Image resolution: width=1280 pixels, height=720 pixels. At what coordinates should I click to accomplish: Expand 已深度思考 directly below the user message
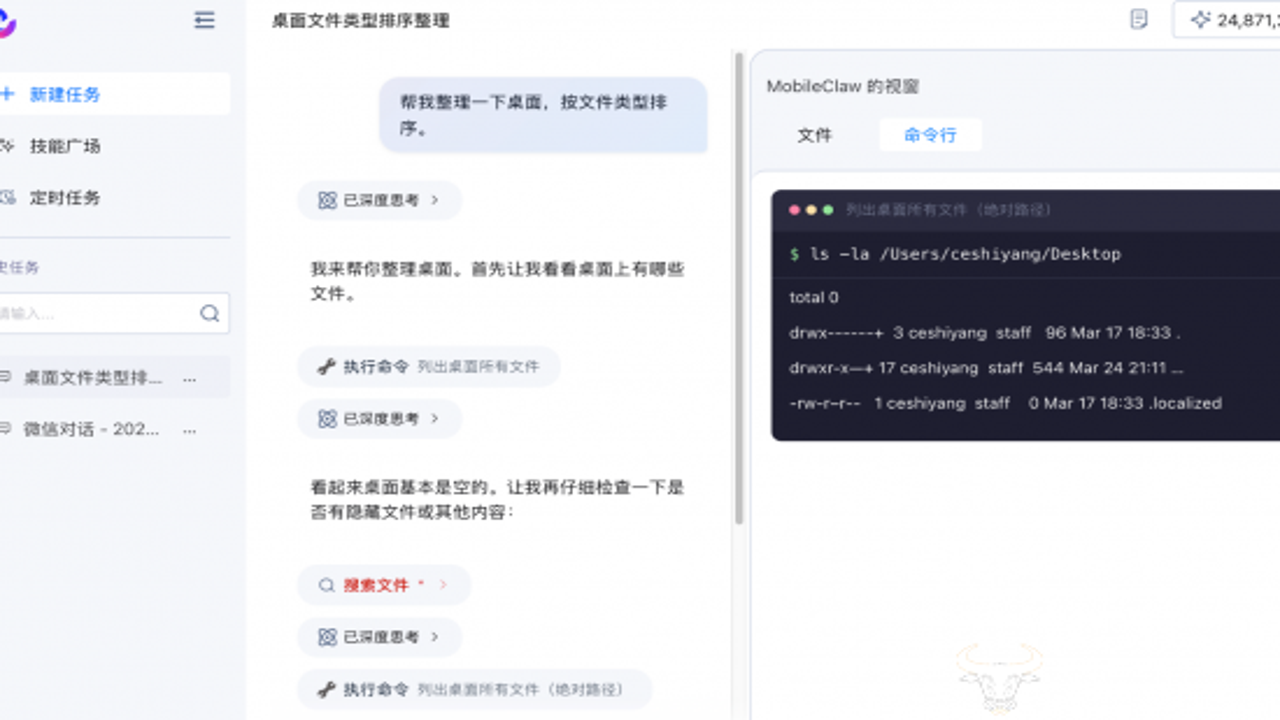point(379,200)
